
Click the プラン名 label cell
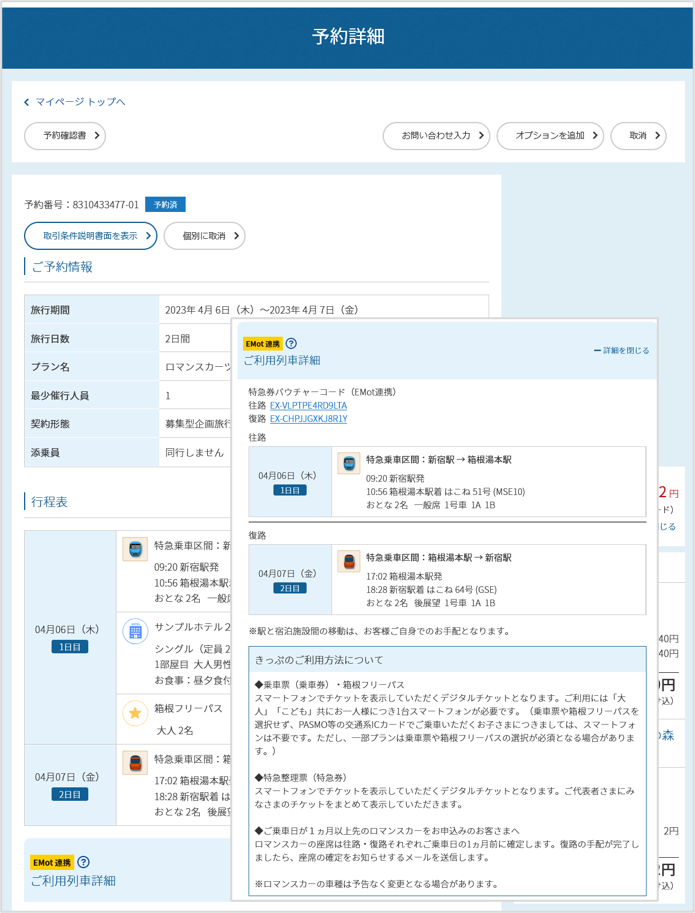click(91, 367)
